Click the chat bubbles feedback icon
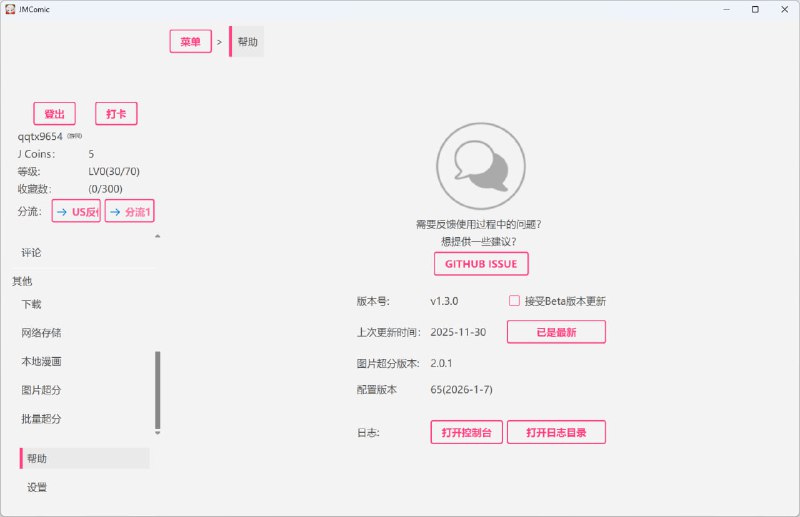Image resolution: width=800 pixels, height=517 pixels. coord(481,166)
